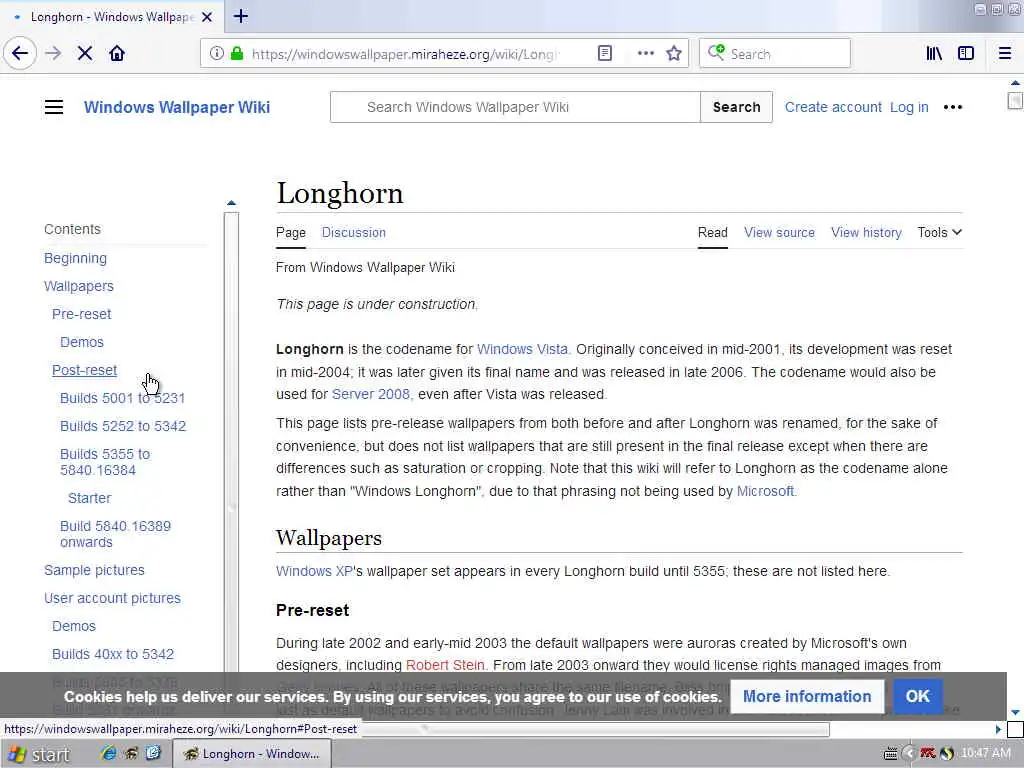Screen dimensions: 1024x768
Task: Open page actions three-dot menu in address bar
Action: [645, 54]
